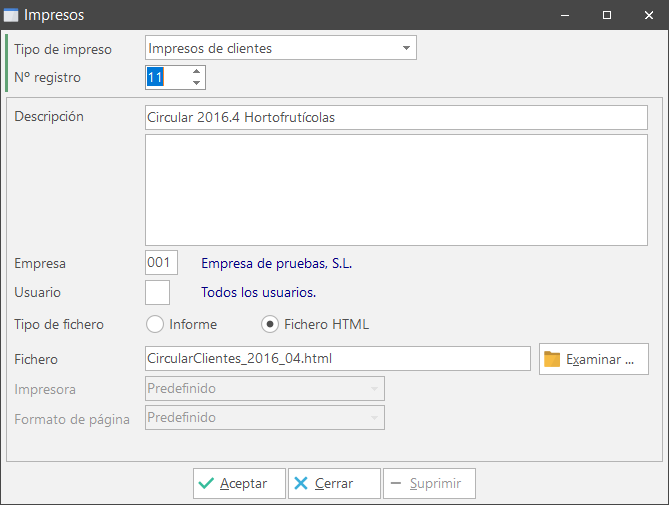
Task: Click the Suprimir button
Action: [x=429, y=483]
